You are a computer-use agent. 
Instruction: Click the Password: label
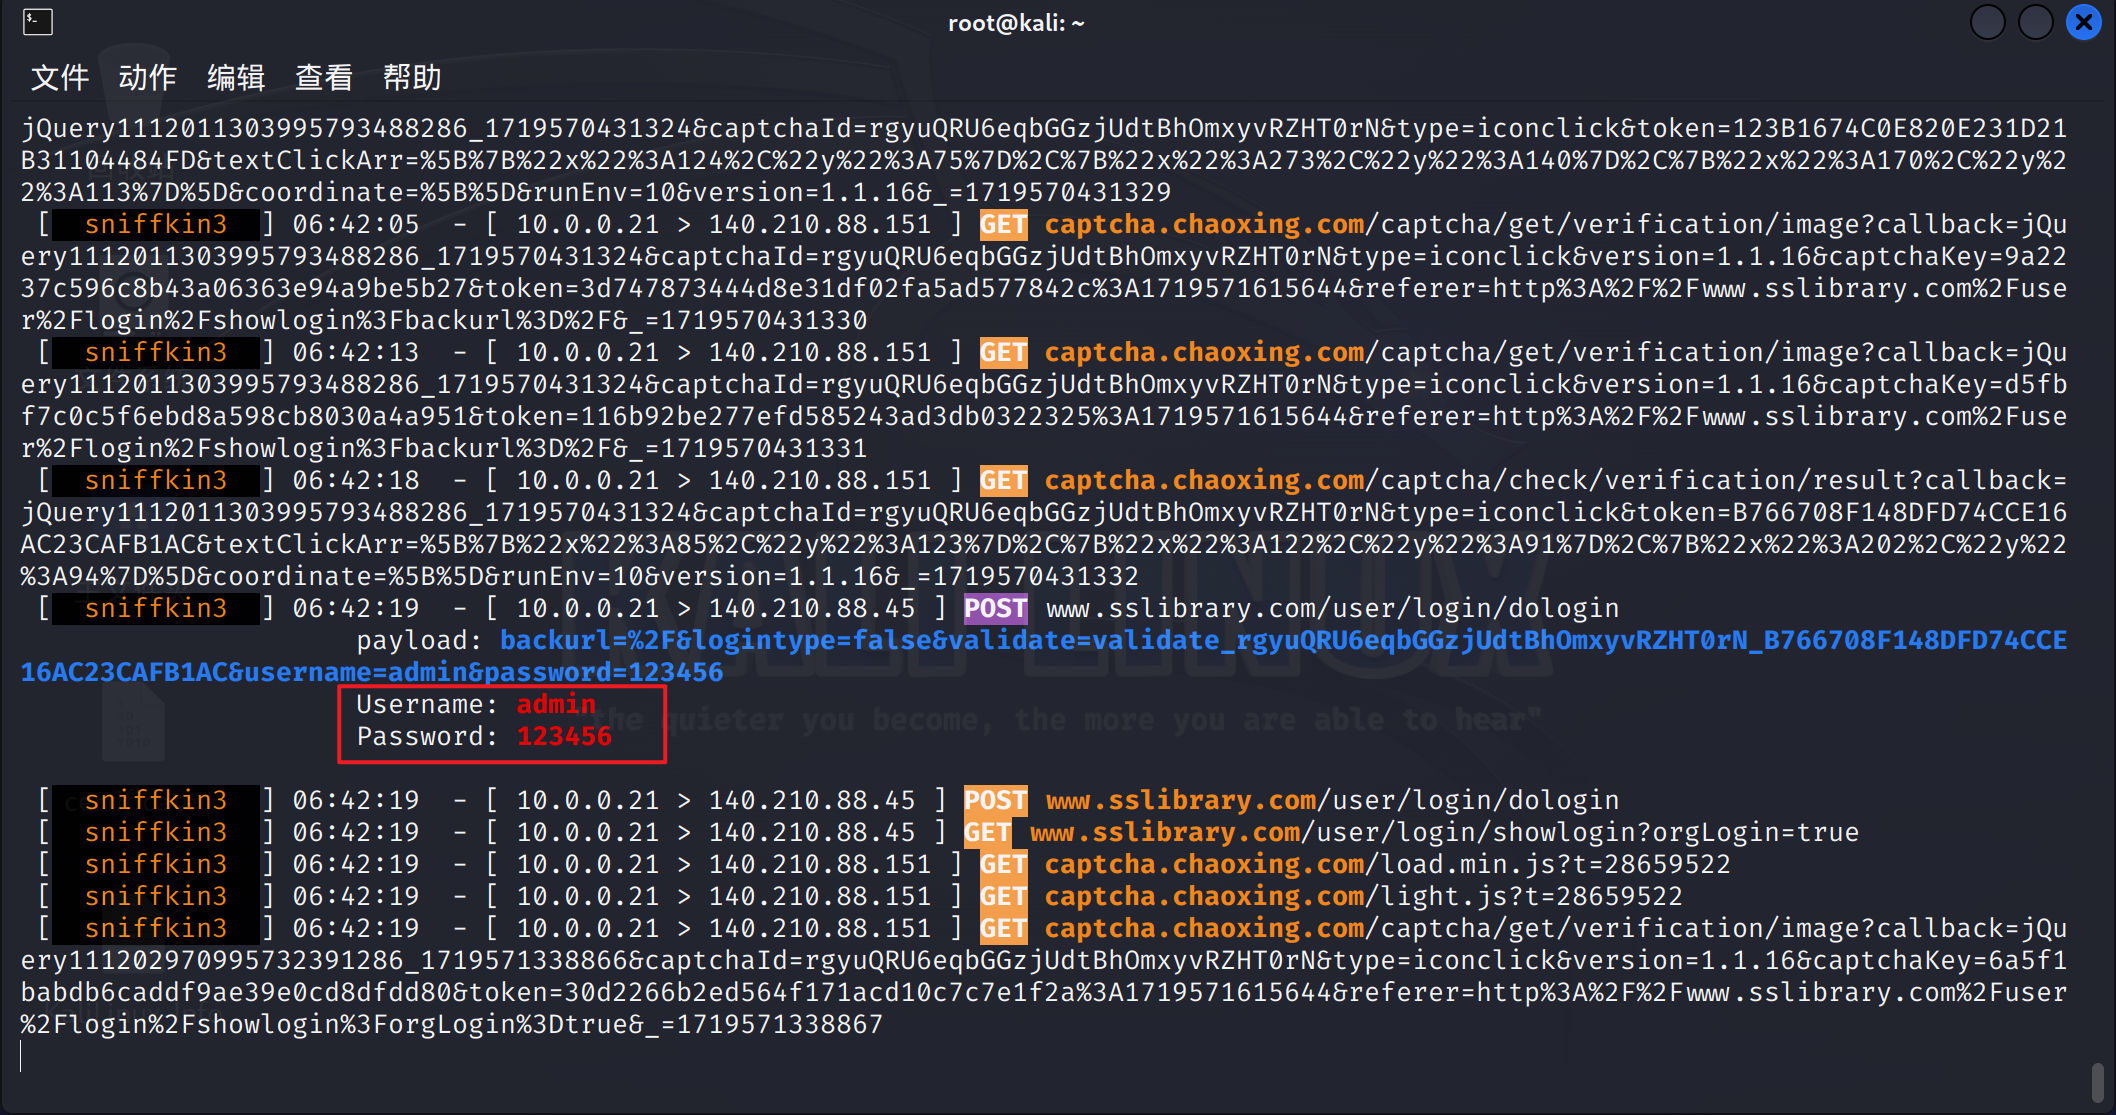(x=428, y=736)
